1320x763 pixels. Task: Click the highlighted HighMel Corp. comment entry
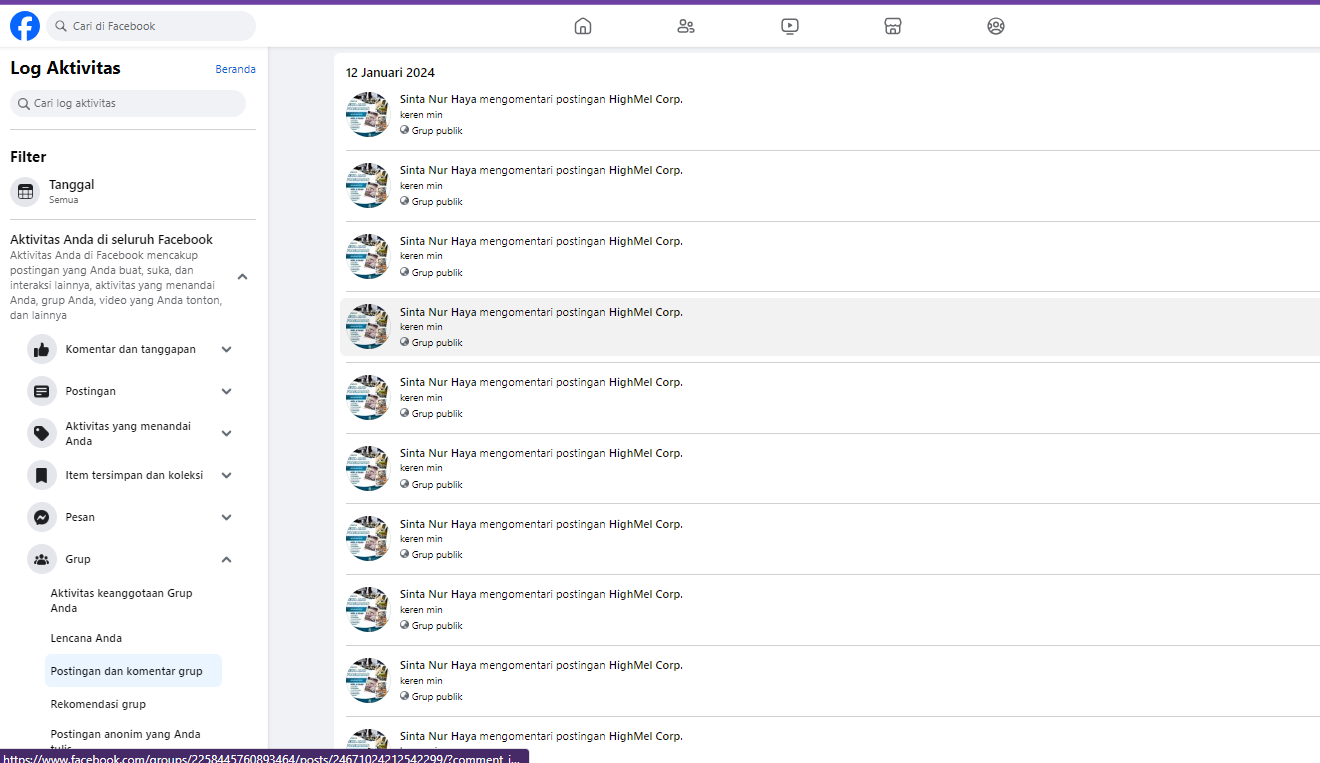tap(830, 326)
